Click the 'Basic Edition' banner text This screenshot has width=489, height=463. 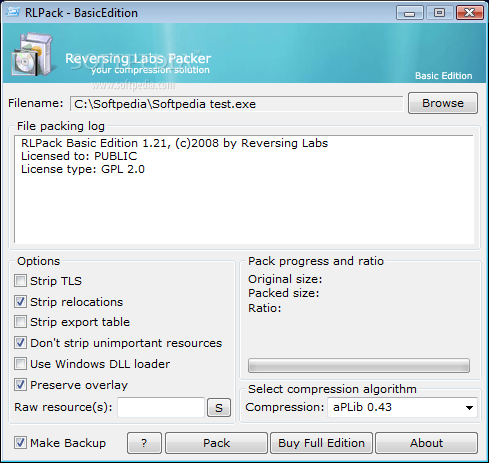pos(443,76)
